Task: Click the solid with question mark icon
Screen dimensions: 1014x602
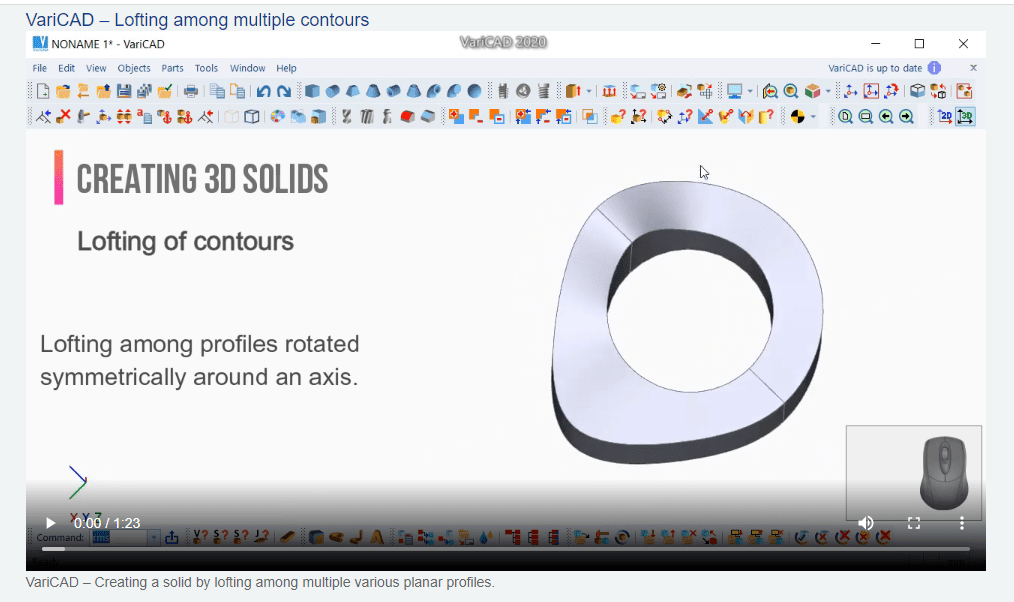Action: (x=618, y=116)
